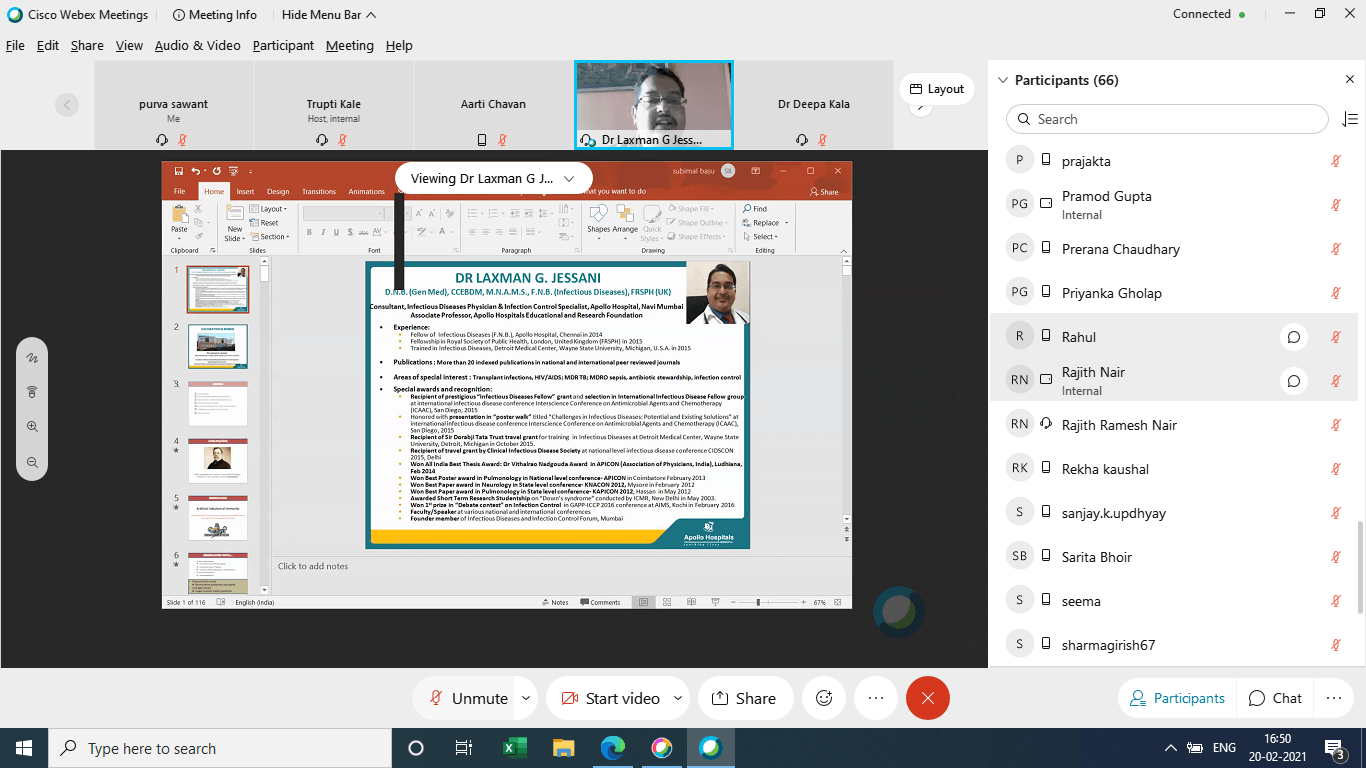Open the Viewing Dr Laxman dropdown
Viewport: 1366px width, 768px height.
493,178
